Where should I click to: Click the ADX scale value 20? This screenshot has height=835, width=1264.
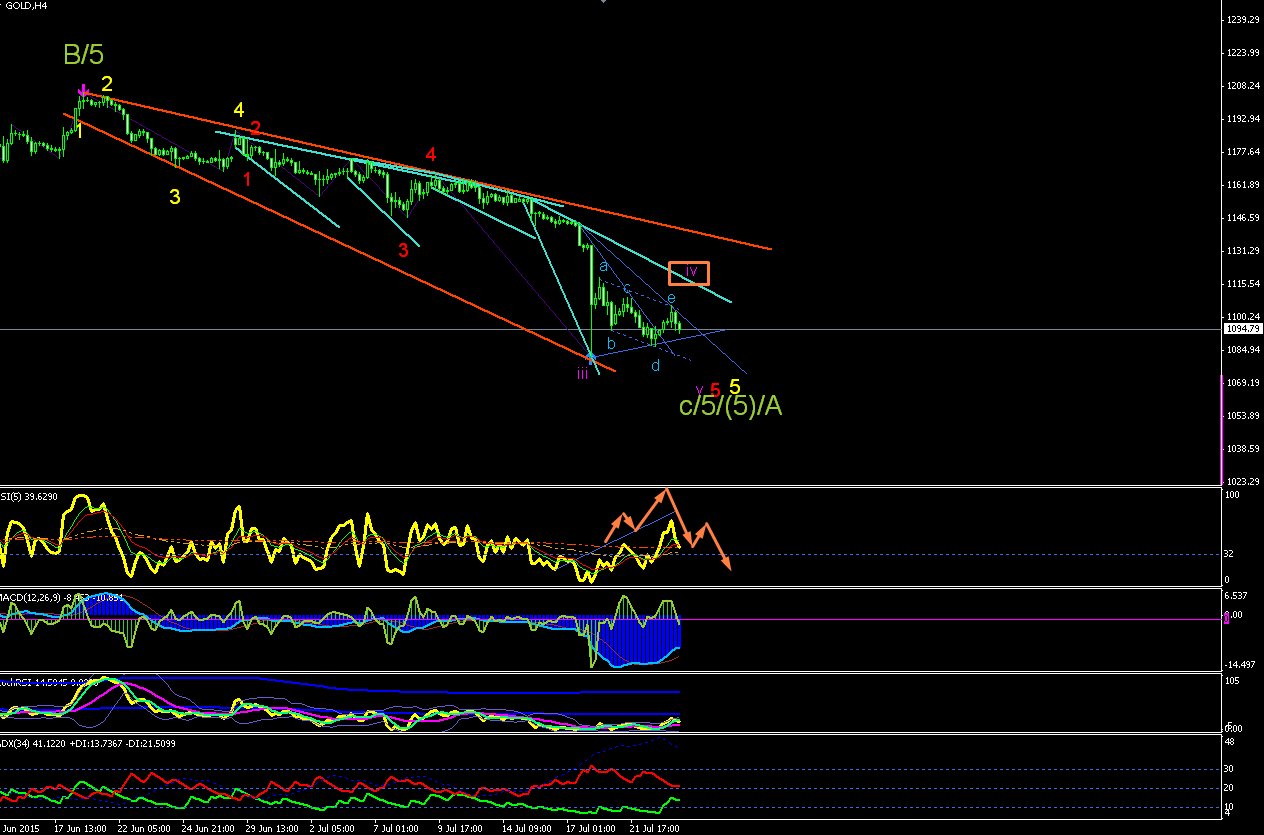tap(1230, 788)
